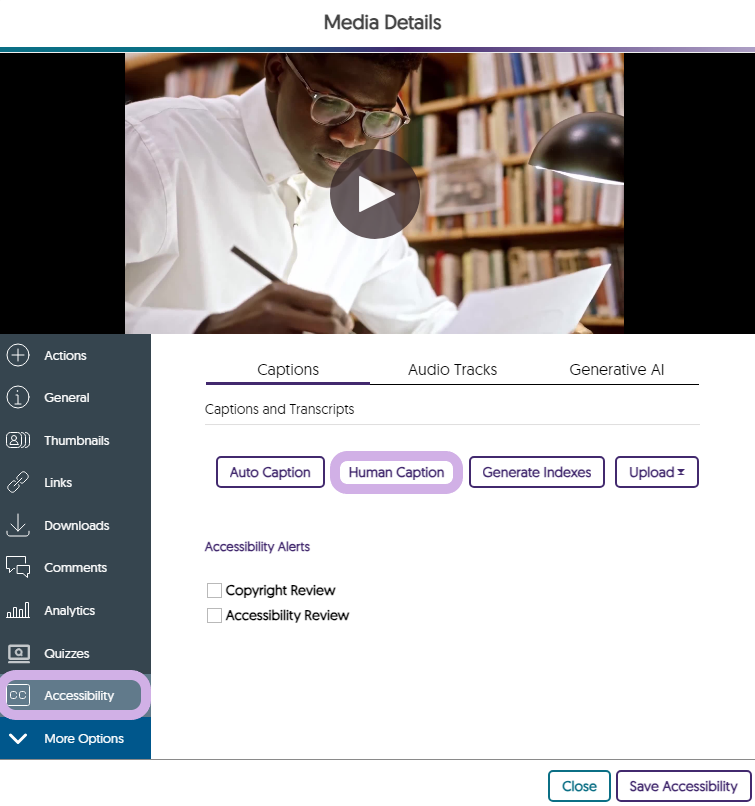Enable the Copyright Review checkbox
This screenshot has height=806, width=755.
click(x=214, y=590)
